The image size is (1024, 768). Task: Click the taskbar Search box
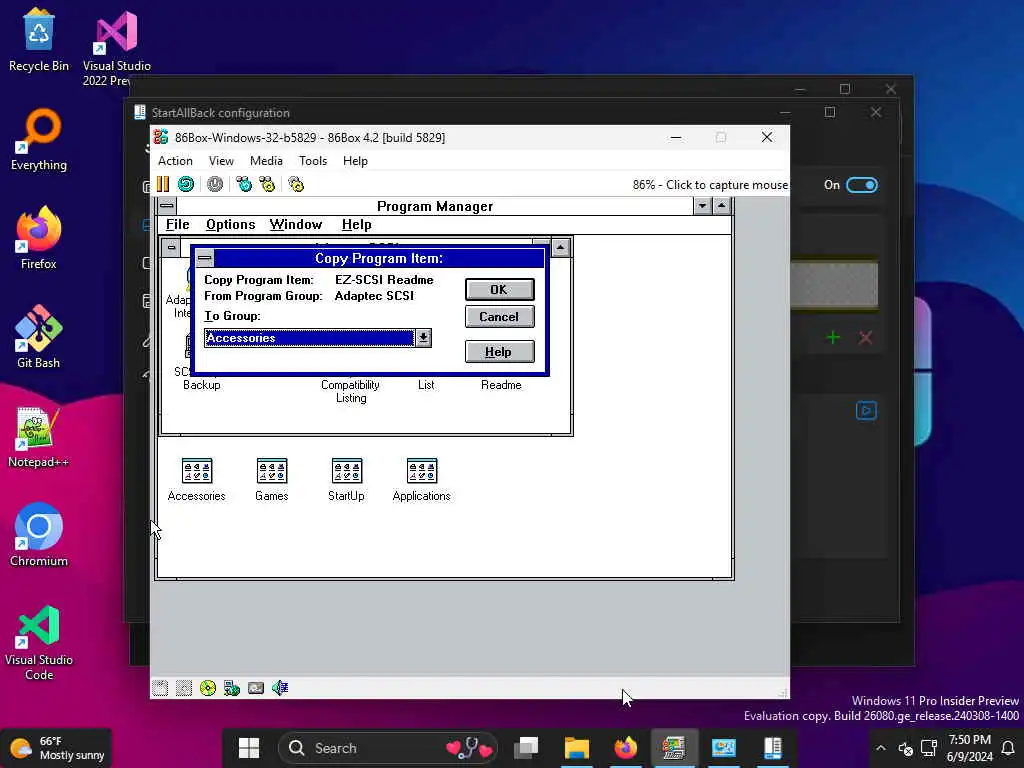tap(387, 748)
